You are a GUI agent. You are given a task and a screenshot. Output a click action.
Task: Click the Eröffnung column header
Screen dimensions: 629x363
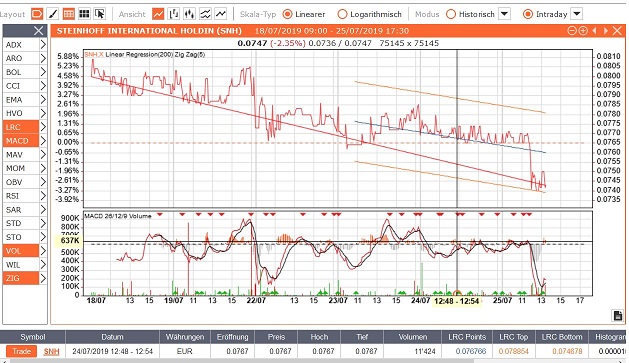233,337
